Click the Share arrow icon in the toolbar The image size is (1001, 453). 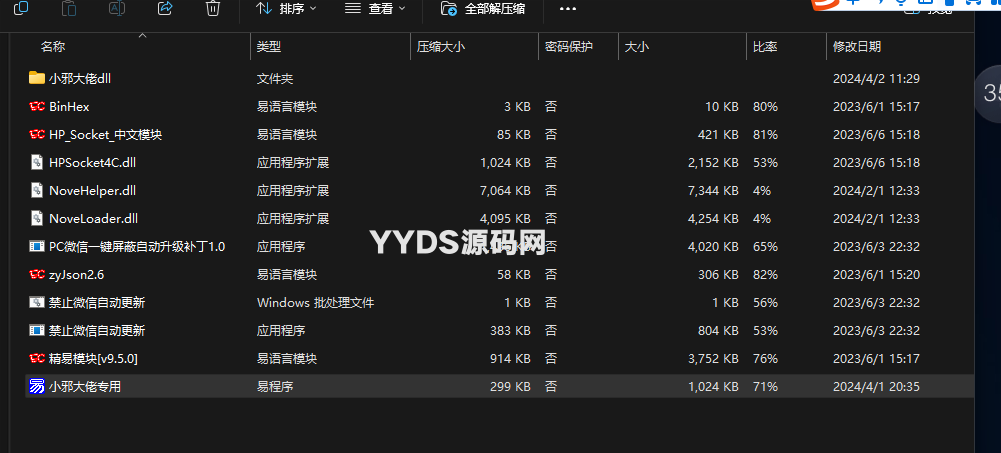[x=165, y=8]
